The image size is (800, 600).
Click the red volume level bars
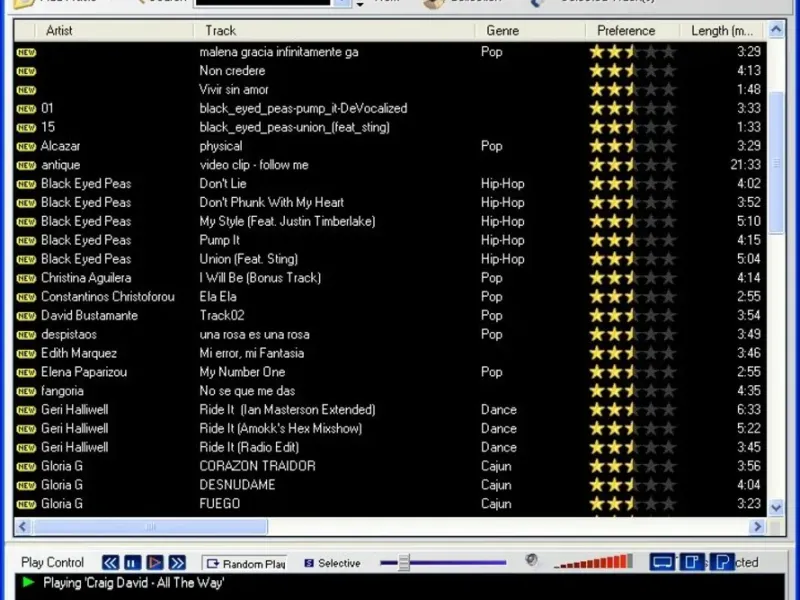click(x=593, y=562)
